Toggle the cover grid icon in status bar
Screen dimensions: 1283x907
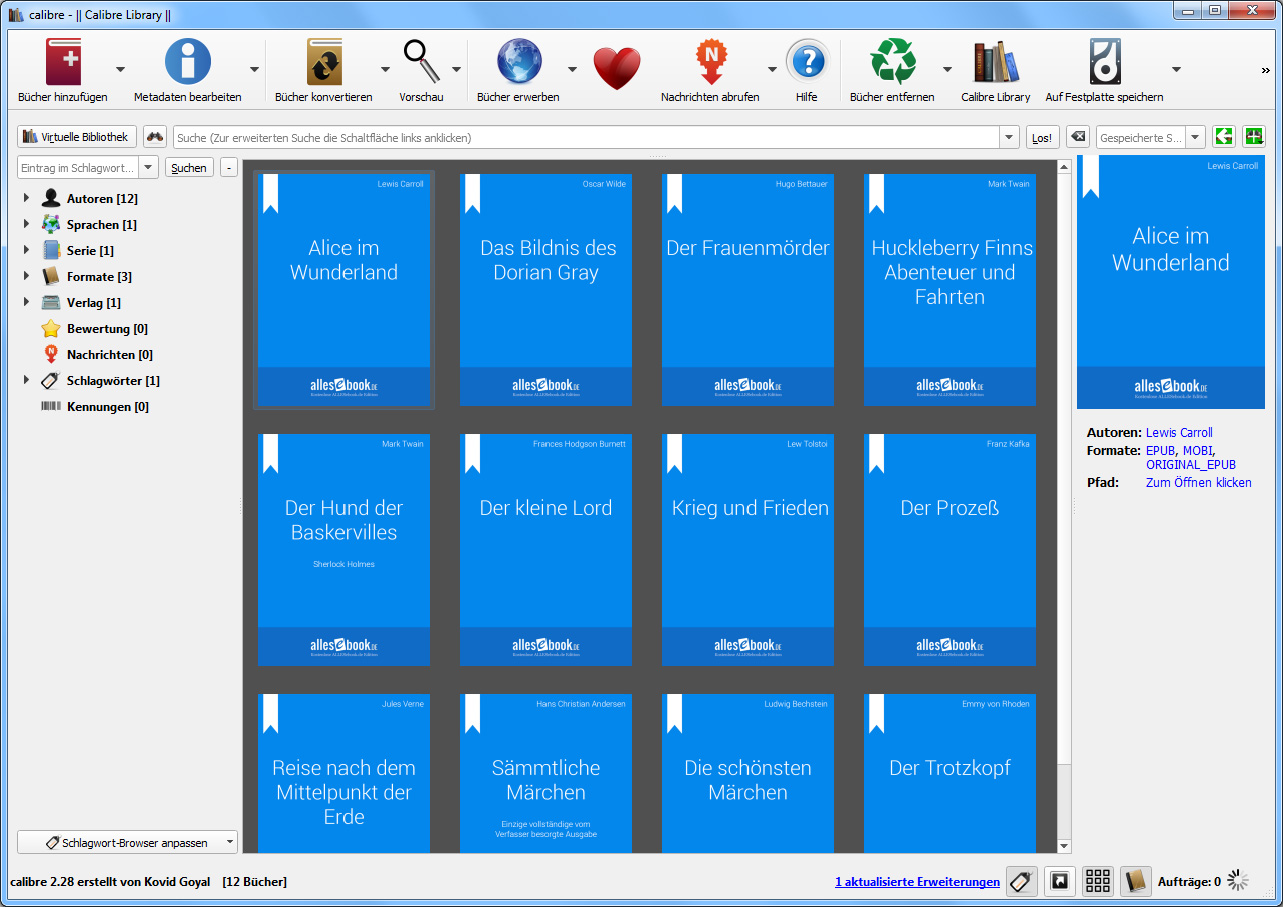[x=1098, y=881]
